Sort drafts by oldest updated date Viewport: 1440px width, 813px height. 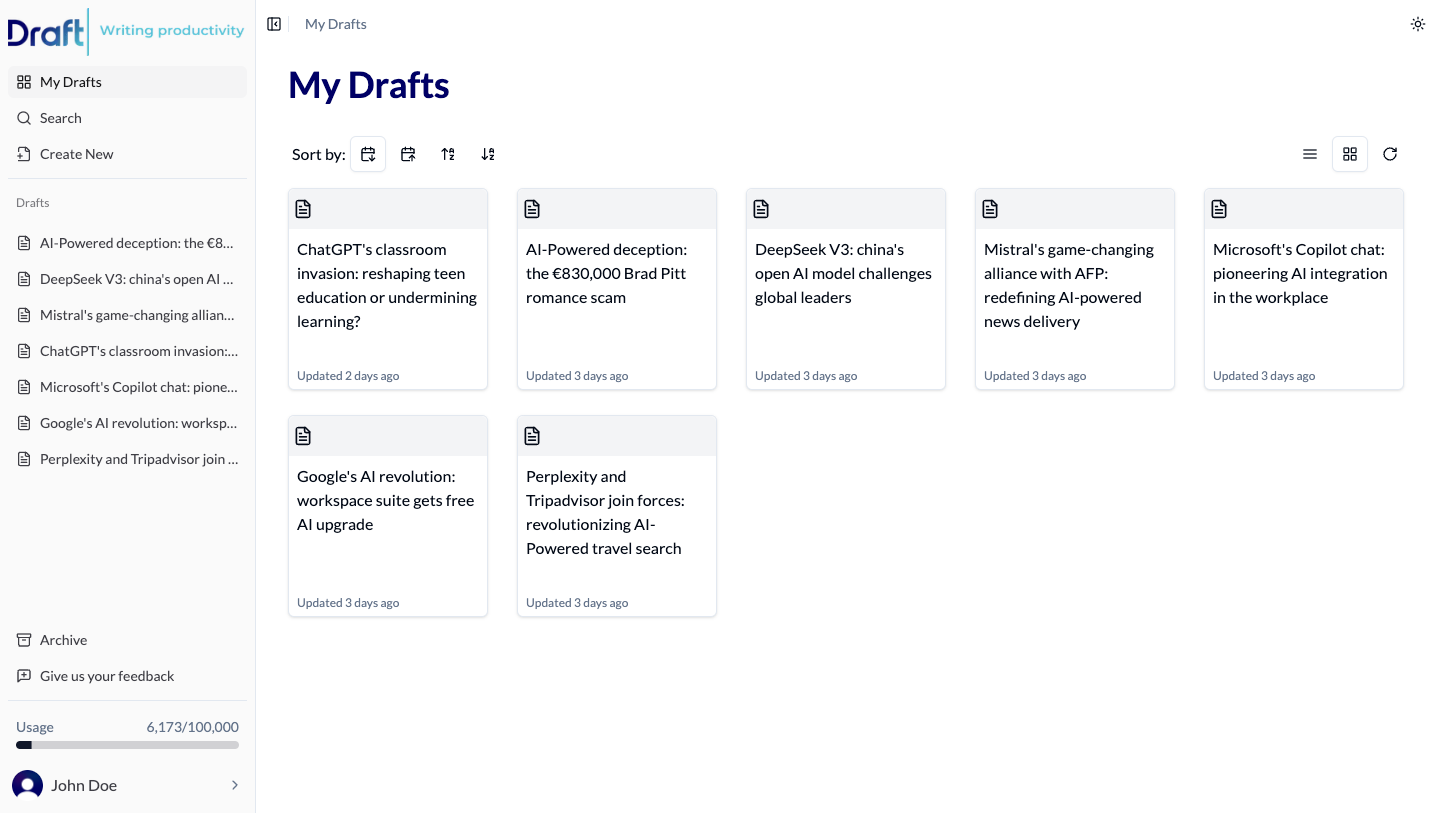click(x=408, y=154)
